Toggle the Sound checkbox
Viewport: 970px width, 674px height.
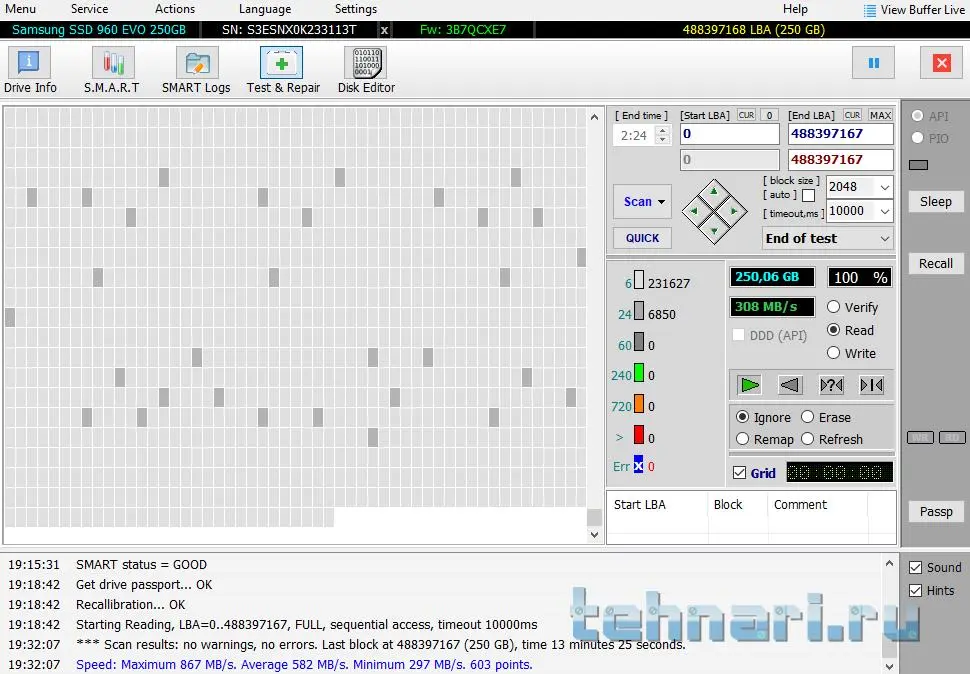click(916, 568)
